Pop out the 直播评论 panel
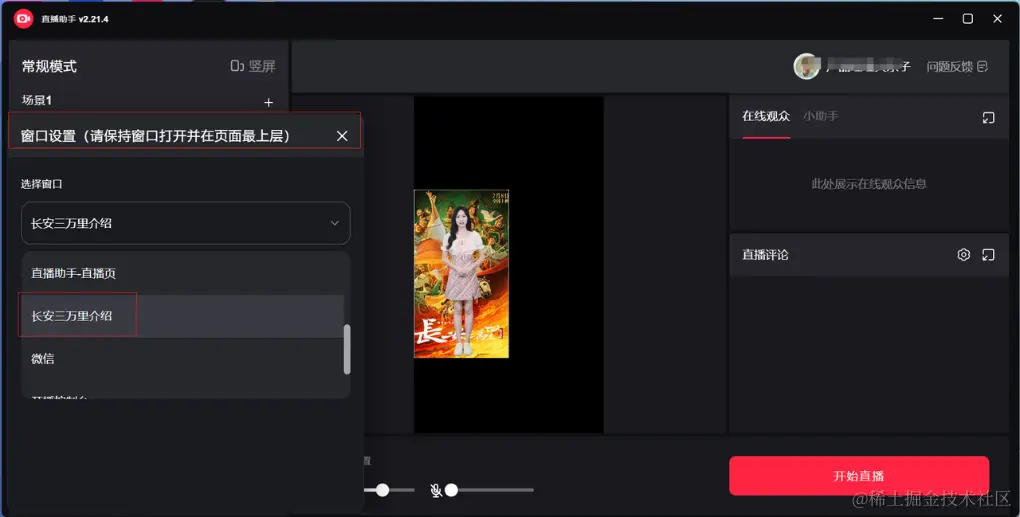The width and height of the screenshot is (1020, 517). pos(988,254)
